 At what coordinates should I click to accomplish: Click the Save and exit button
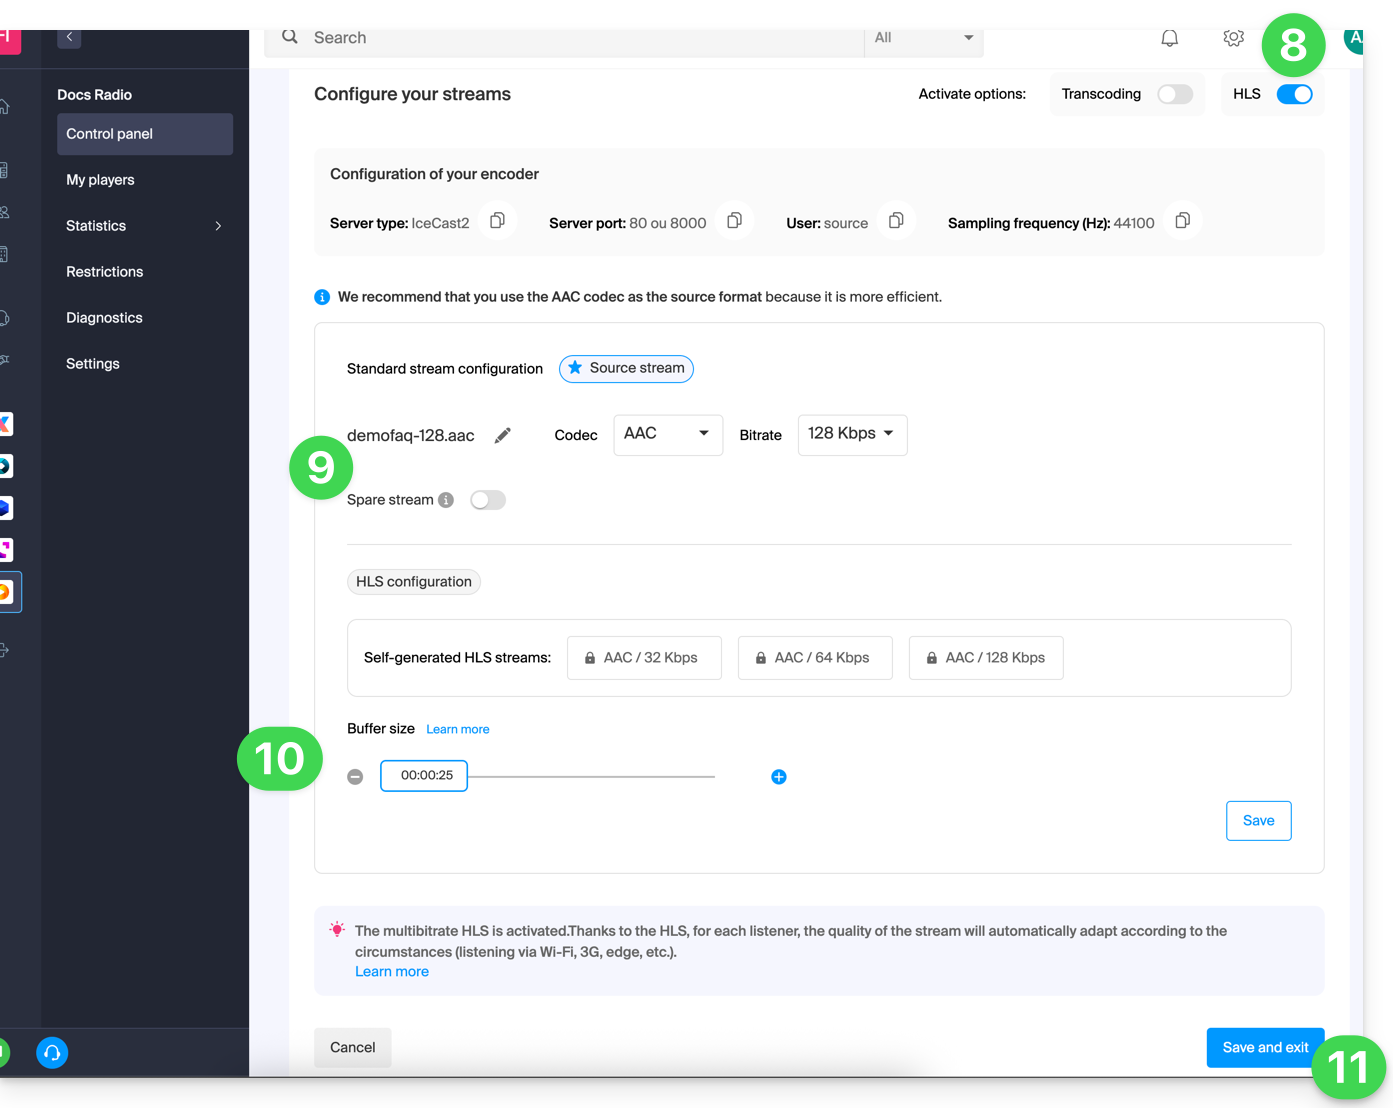click(x=1264, y=1047)
